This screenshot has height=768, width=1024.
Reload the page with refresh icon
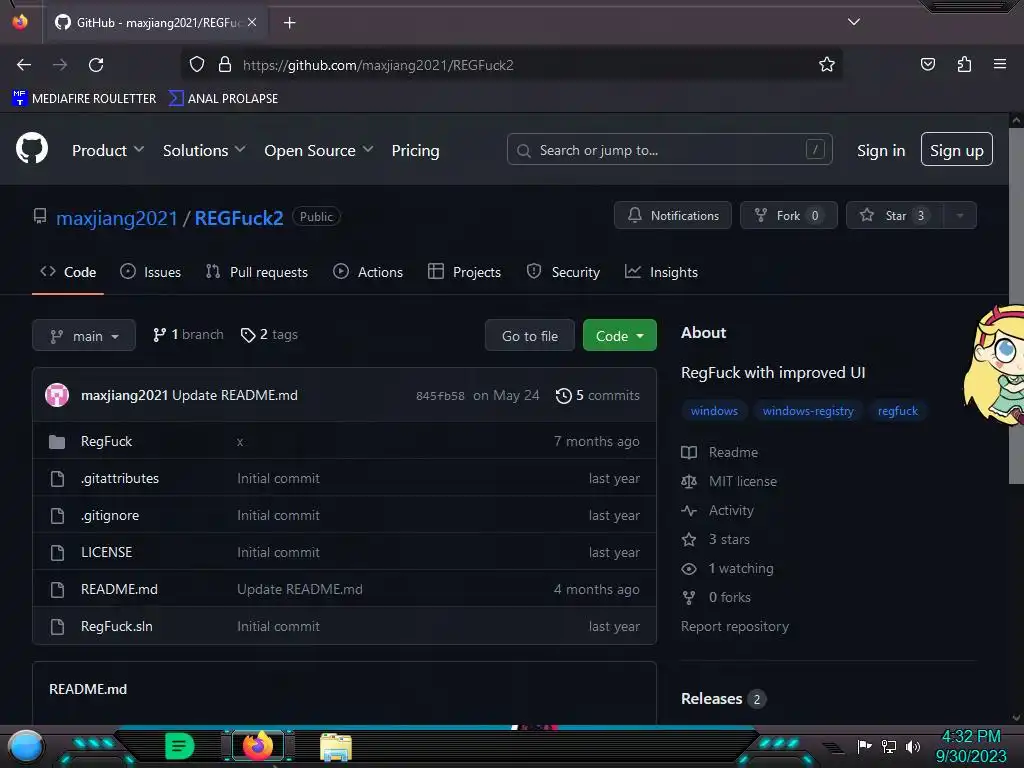click(96, 65)
